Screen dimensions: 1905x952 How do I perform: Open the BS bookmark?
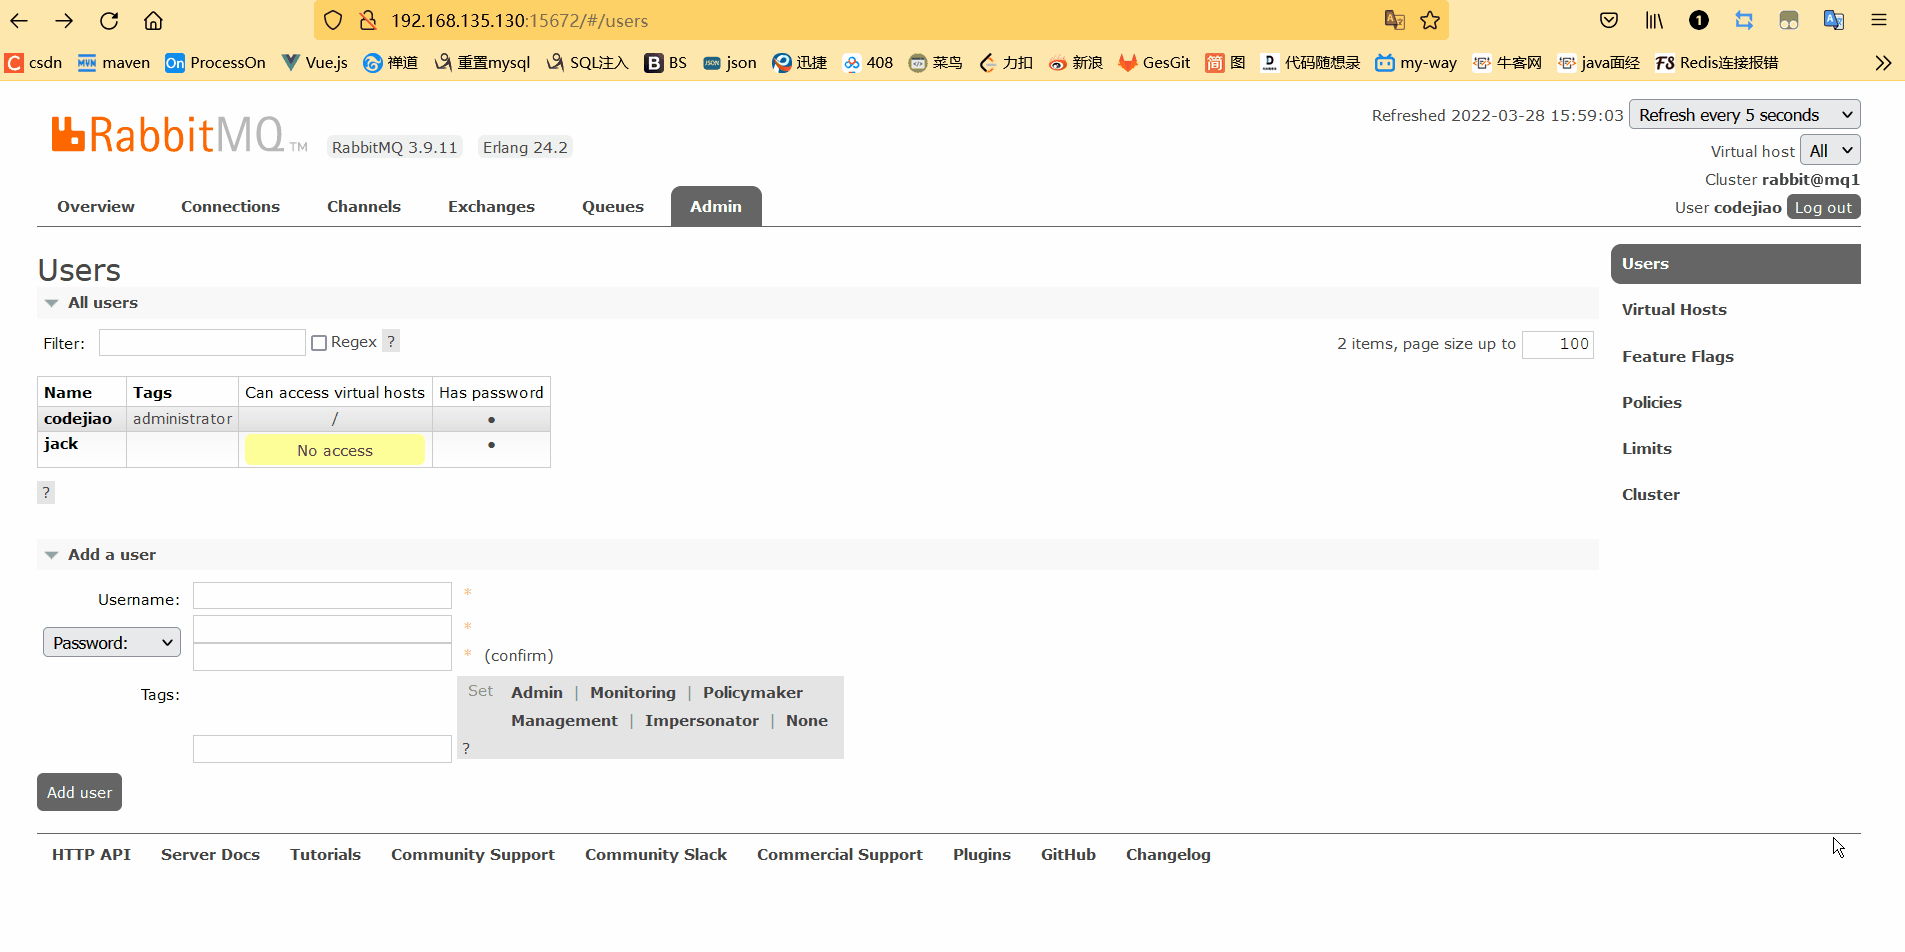click(x=666, y=63)
